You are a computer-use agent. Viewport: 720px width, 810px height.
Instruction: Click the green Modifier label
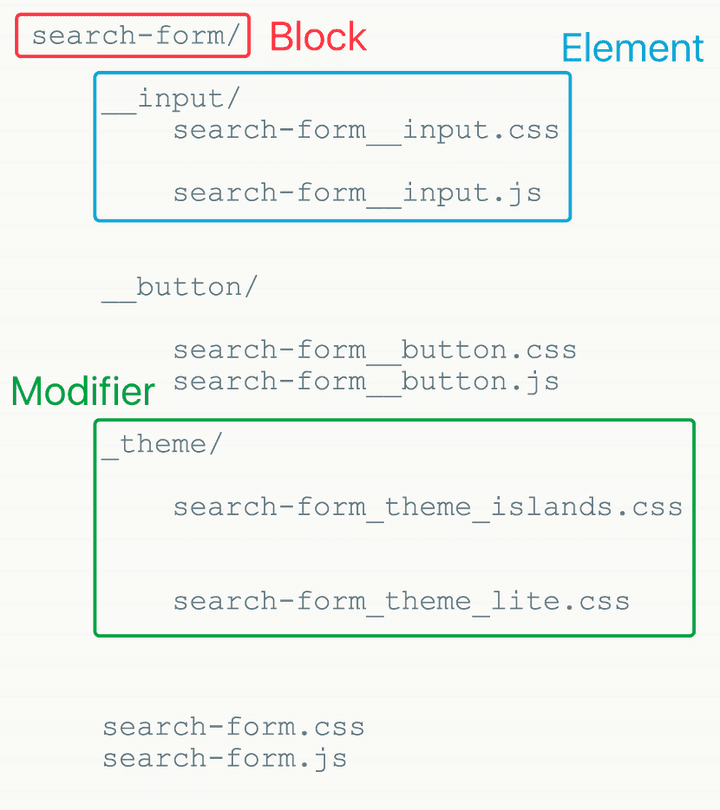click(83, 392)
